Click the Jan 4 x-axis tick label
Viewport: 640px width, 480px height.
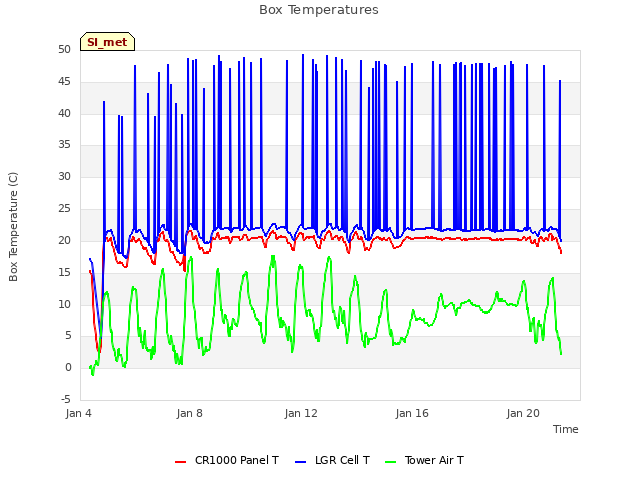tap(78, 413)
